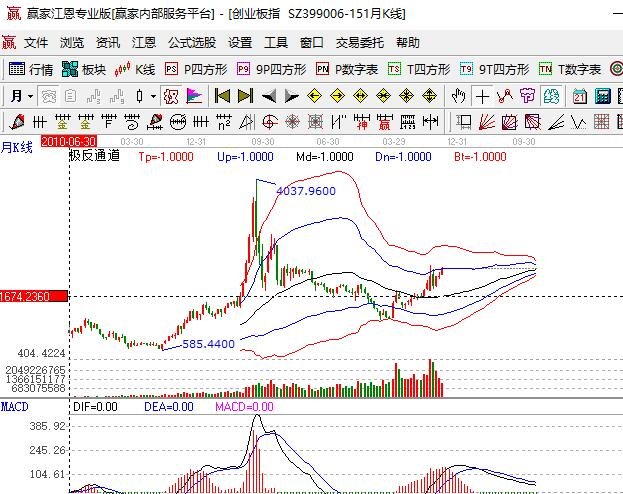Click the 板块 toolbar button

pyautogui.click(x=84, y=70)
